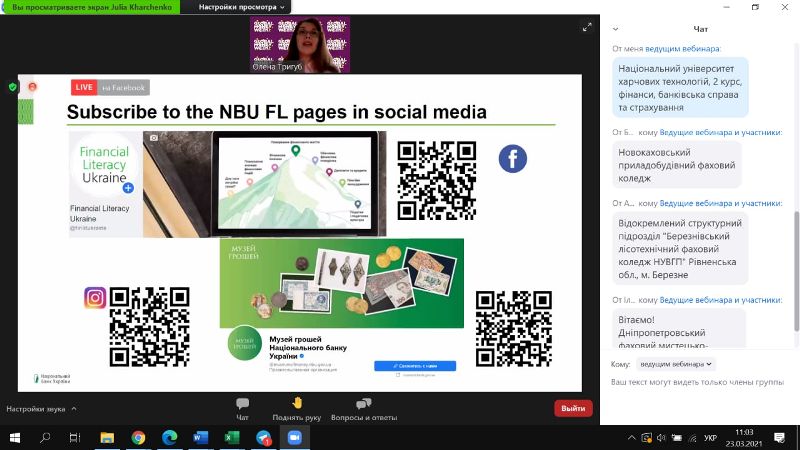Image resolution: width=800 pixels, height=450 pixels.
Task: Click the Zoom icon in taskbar
Action: coord(294,438)
